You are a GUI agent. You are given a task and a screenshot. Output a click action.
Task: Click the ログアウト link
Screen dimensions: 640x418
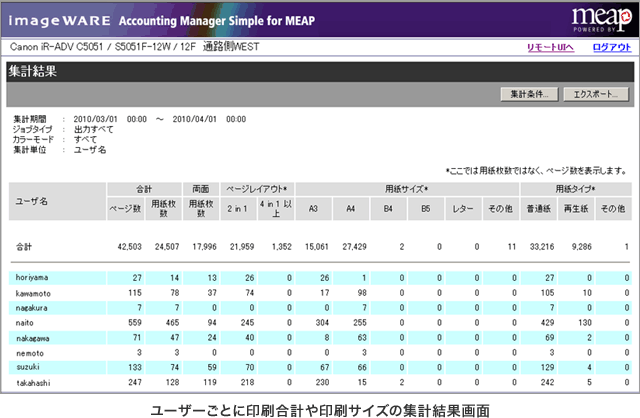click(610, 48)
